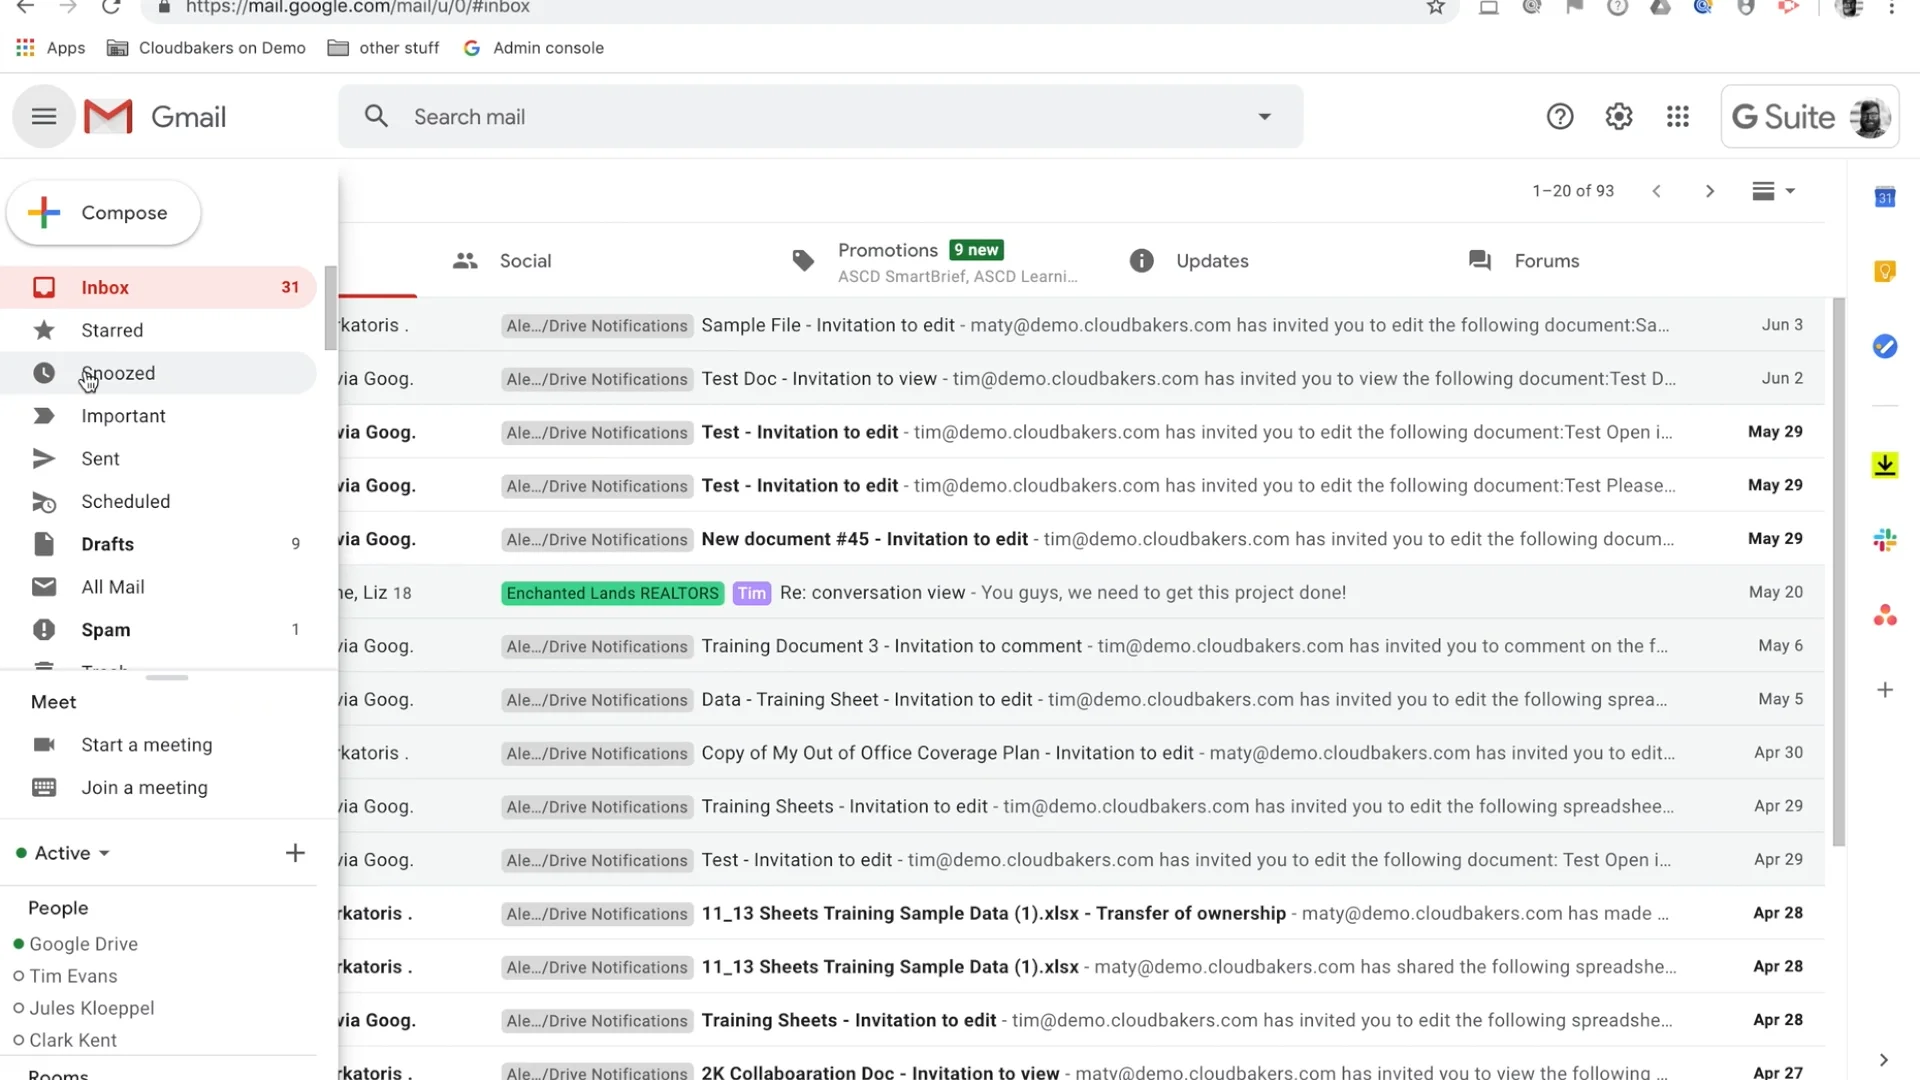
Task: Switch to the Promotions tab
Action: (x=888, y=250)
